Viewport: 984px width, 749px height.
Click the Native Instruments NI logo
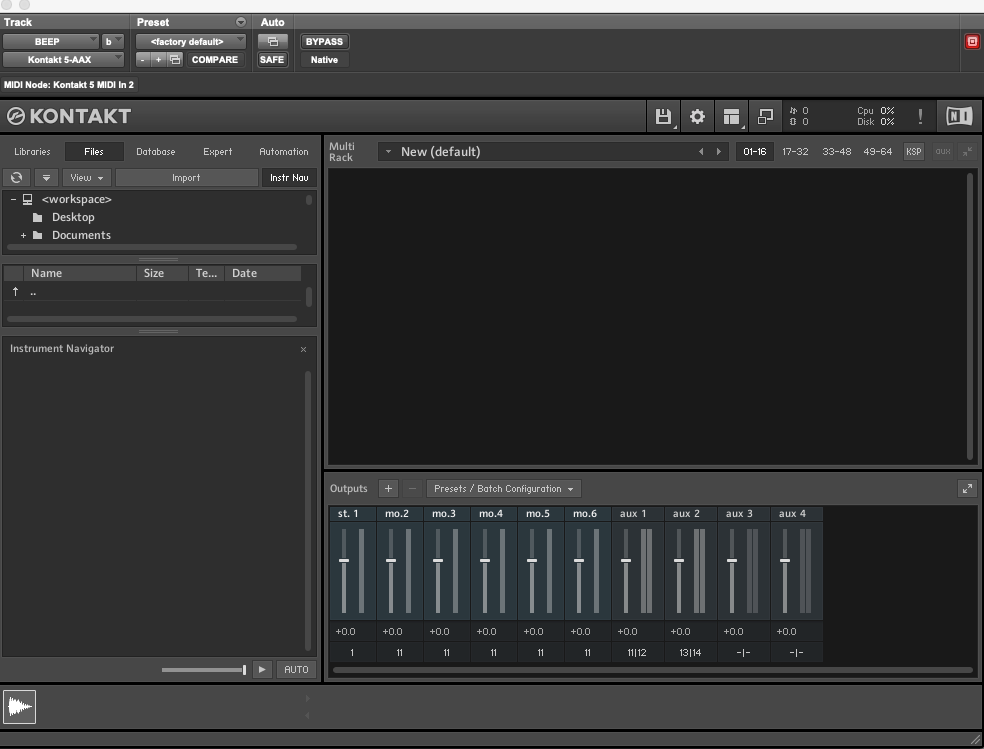959,117
